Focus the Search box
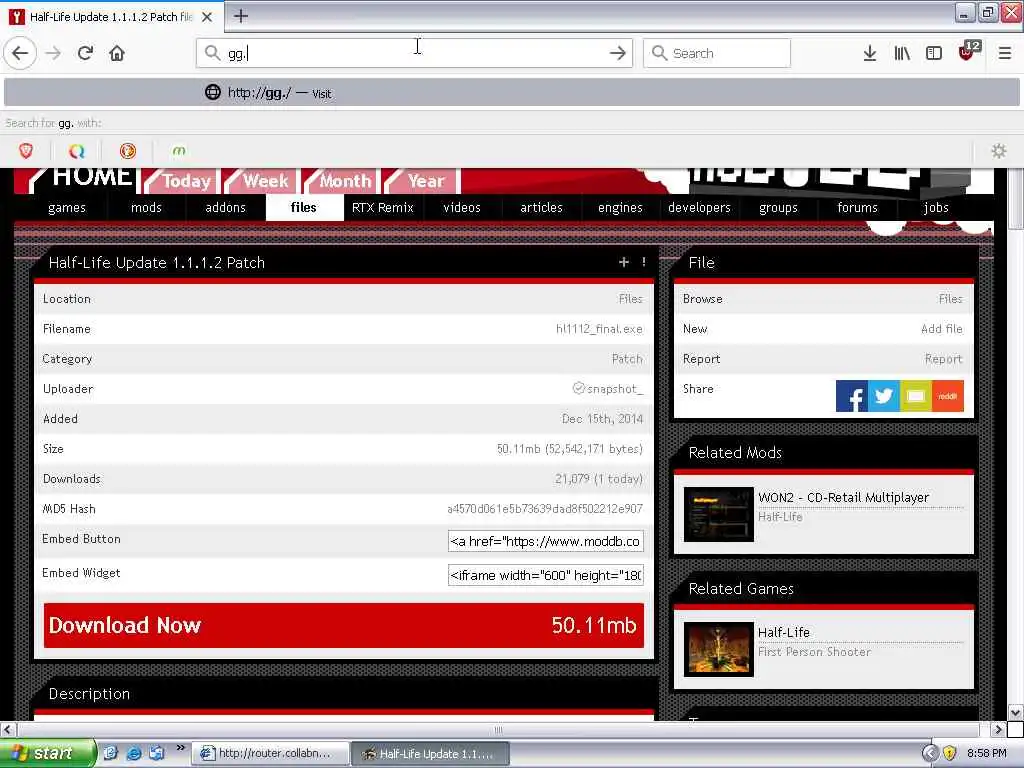 [716, 53]
